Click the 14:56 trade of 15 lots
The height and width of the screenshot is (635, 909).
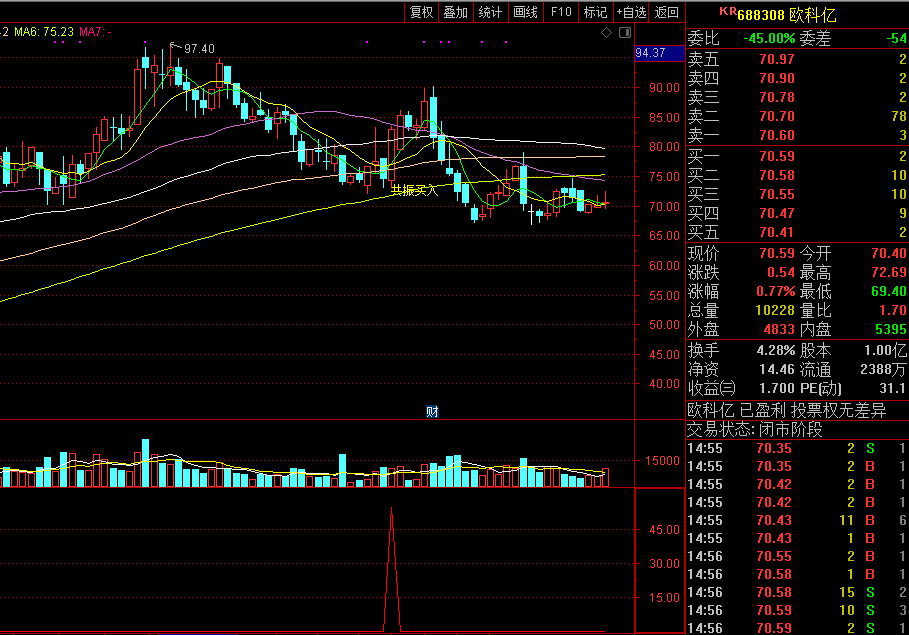click(x=797, y=592)
